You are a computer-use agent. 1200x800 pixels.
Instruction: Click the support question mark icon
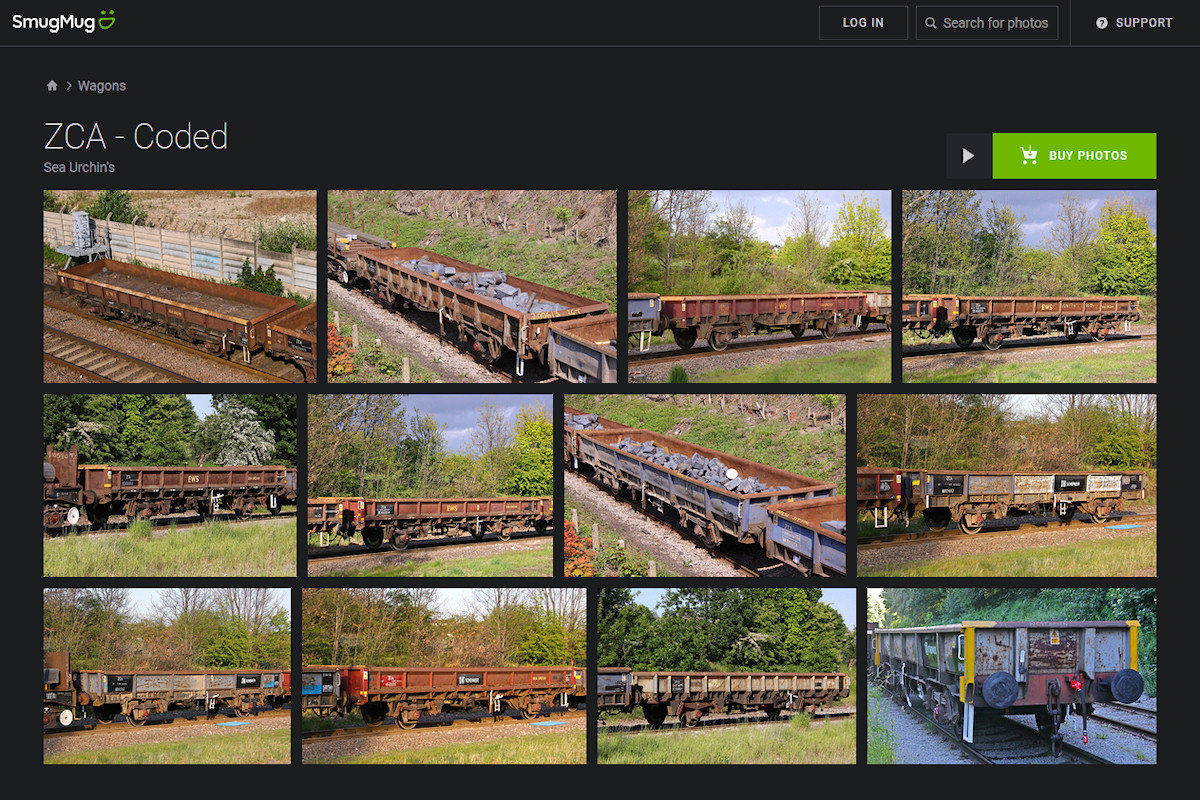[x=1102, y=23]
